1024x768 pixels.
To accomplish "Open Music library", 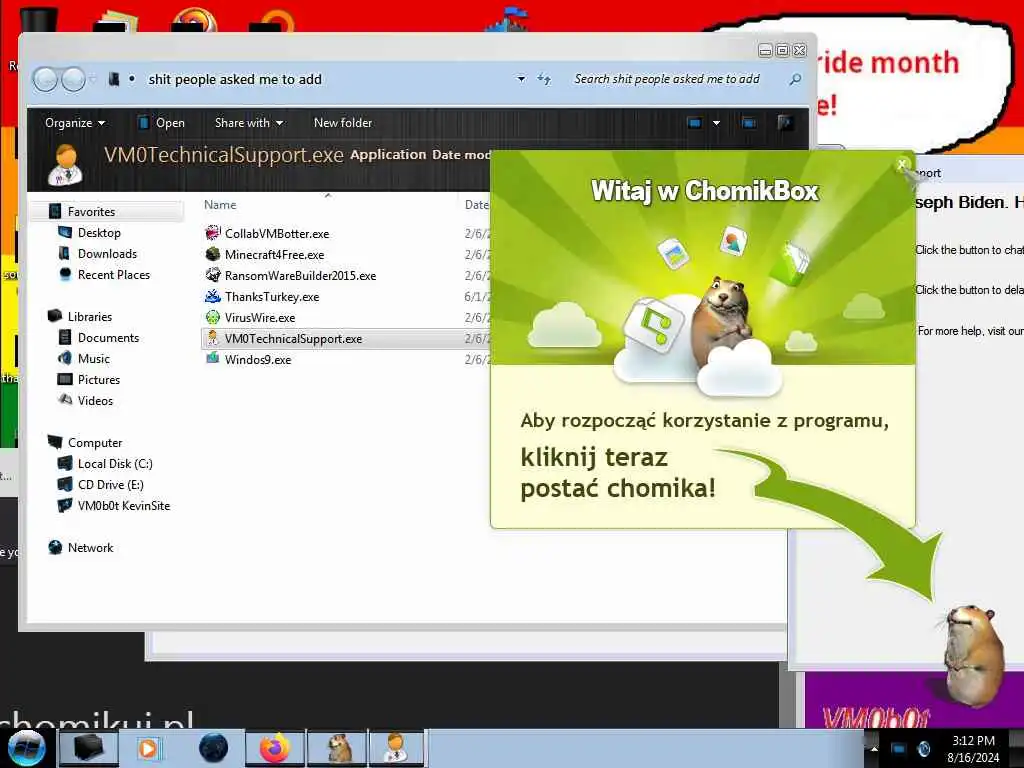I will click(93, 359).
